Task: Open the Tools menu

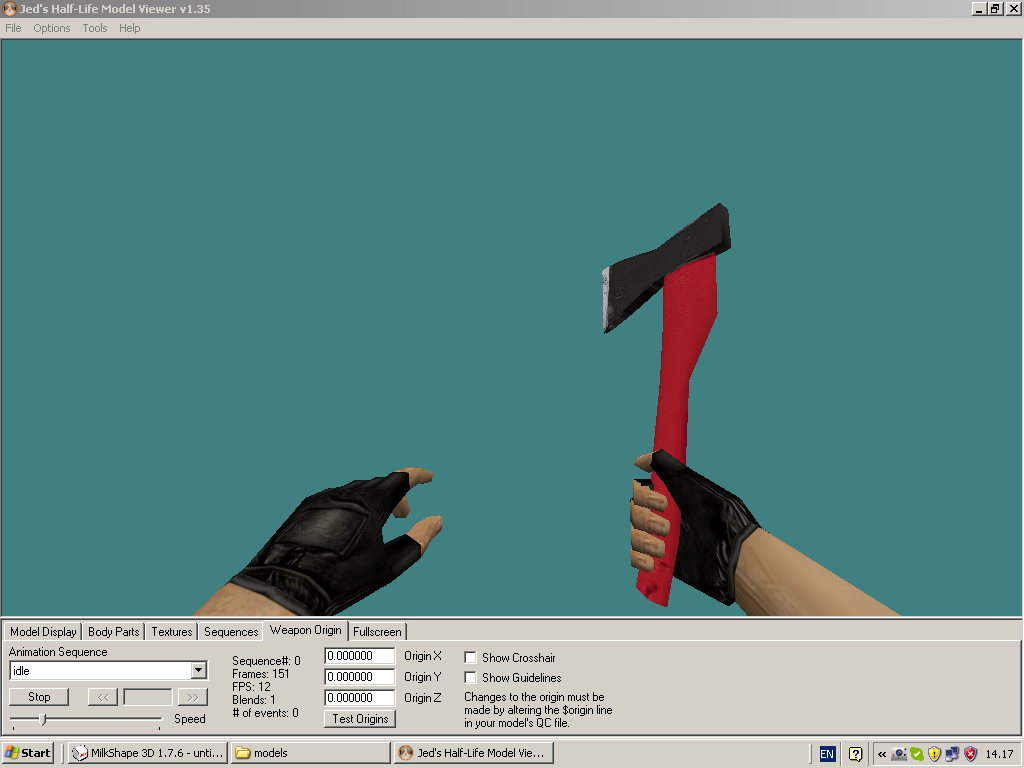Action: (x=95, y=28)
